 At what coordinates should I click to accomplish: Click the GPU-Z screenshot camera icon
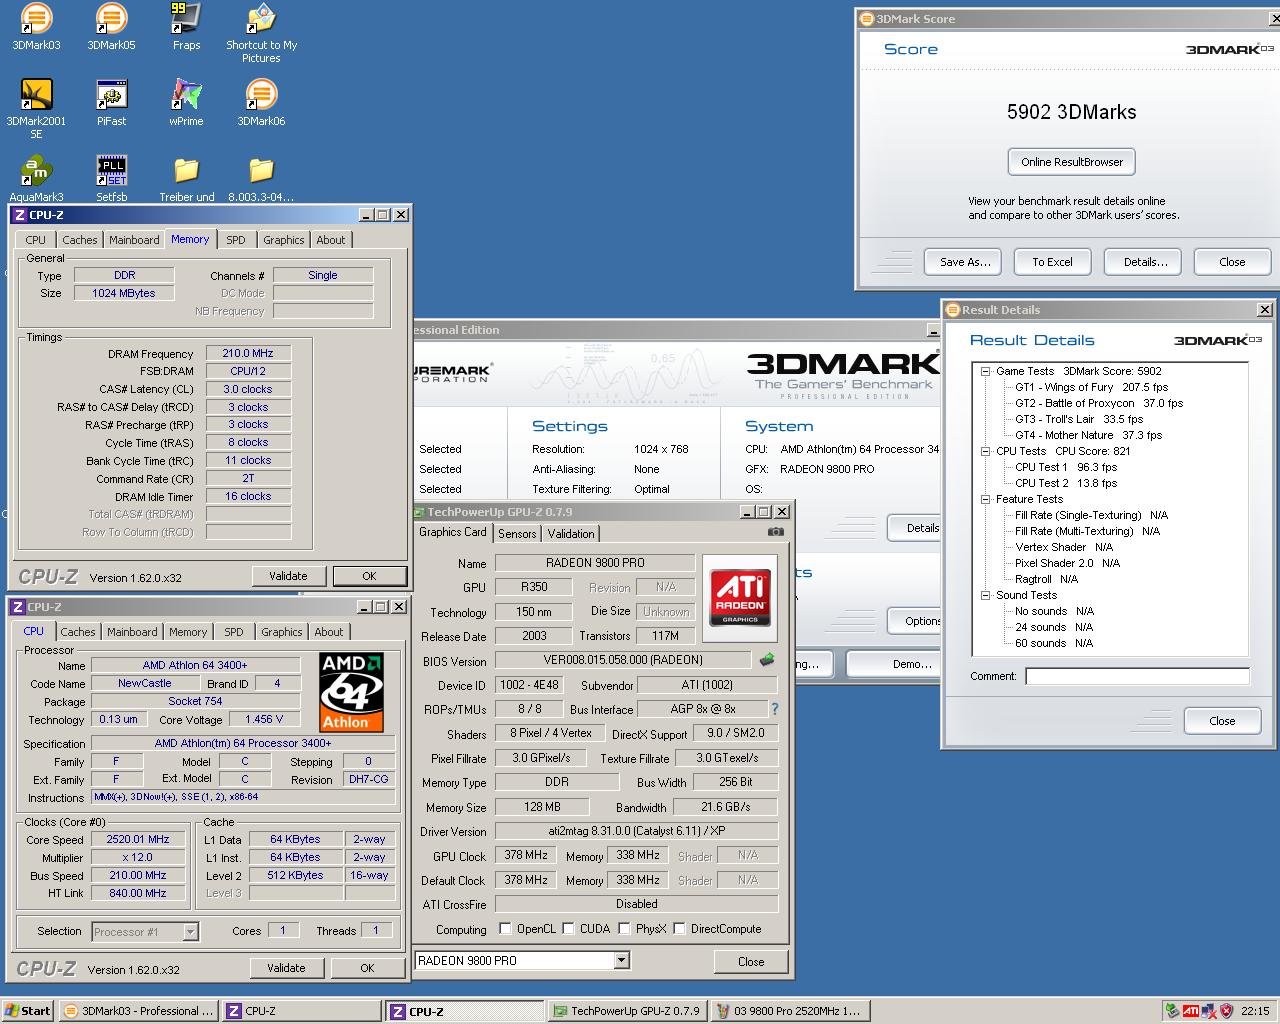[x=775, y=532]
